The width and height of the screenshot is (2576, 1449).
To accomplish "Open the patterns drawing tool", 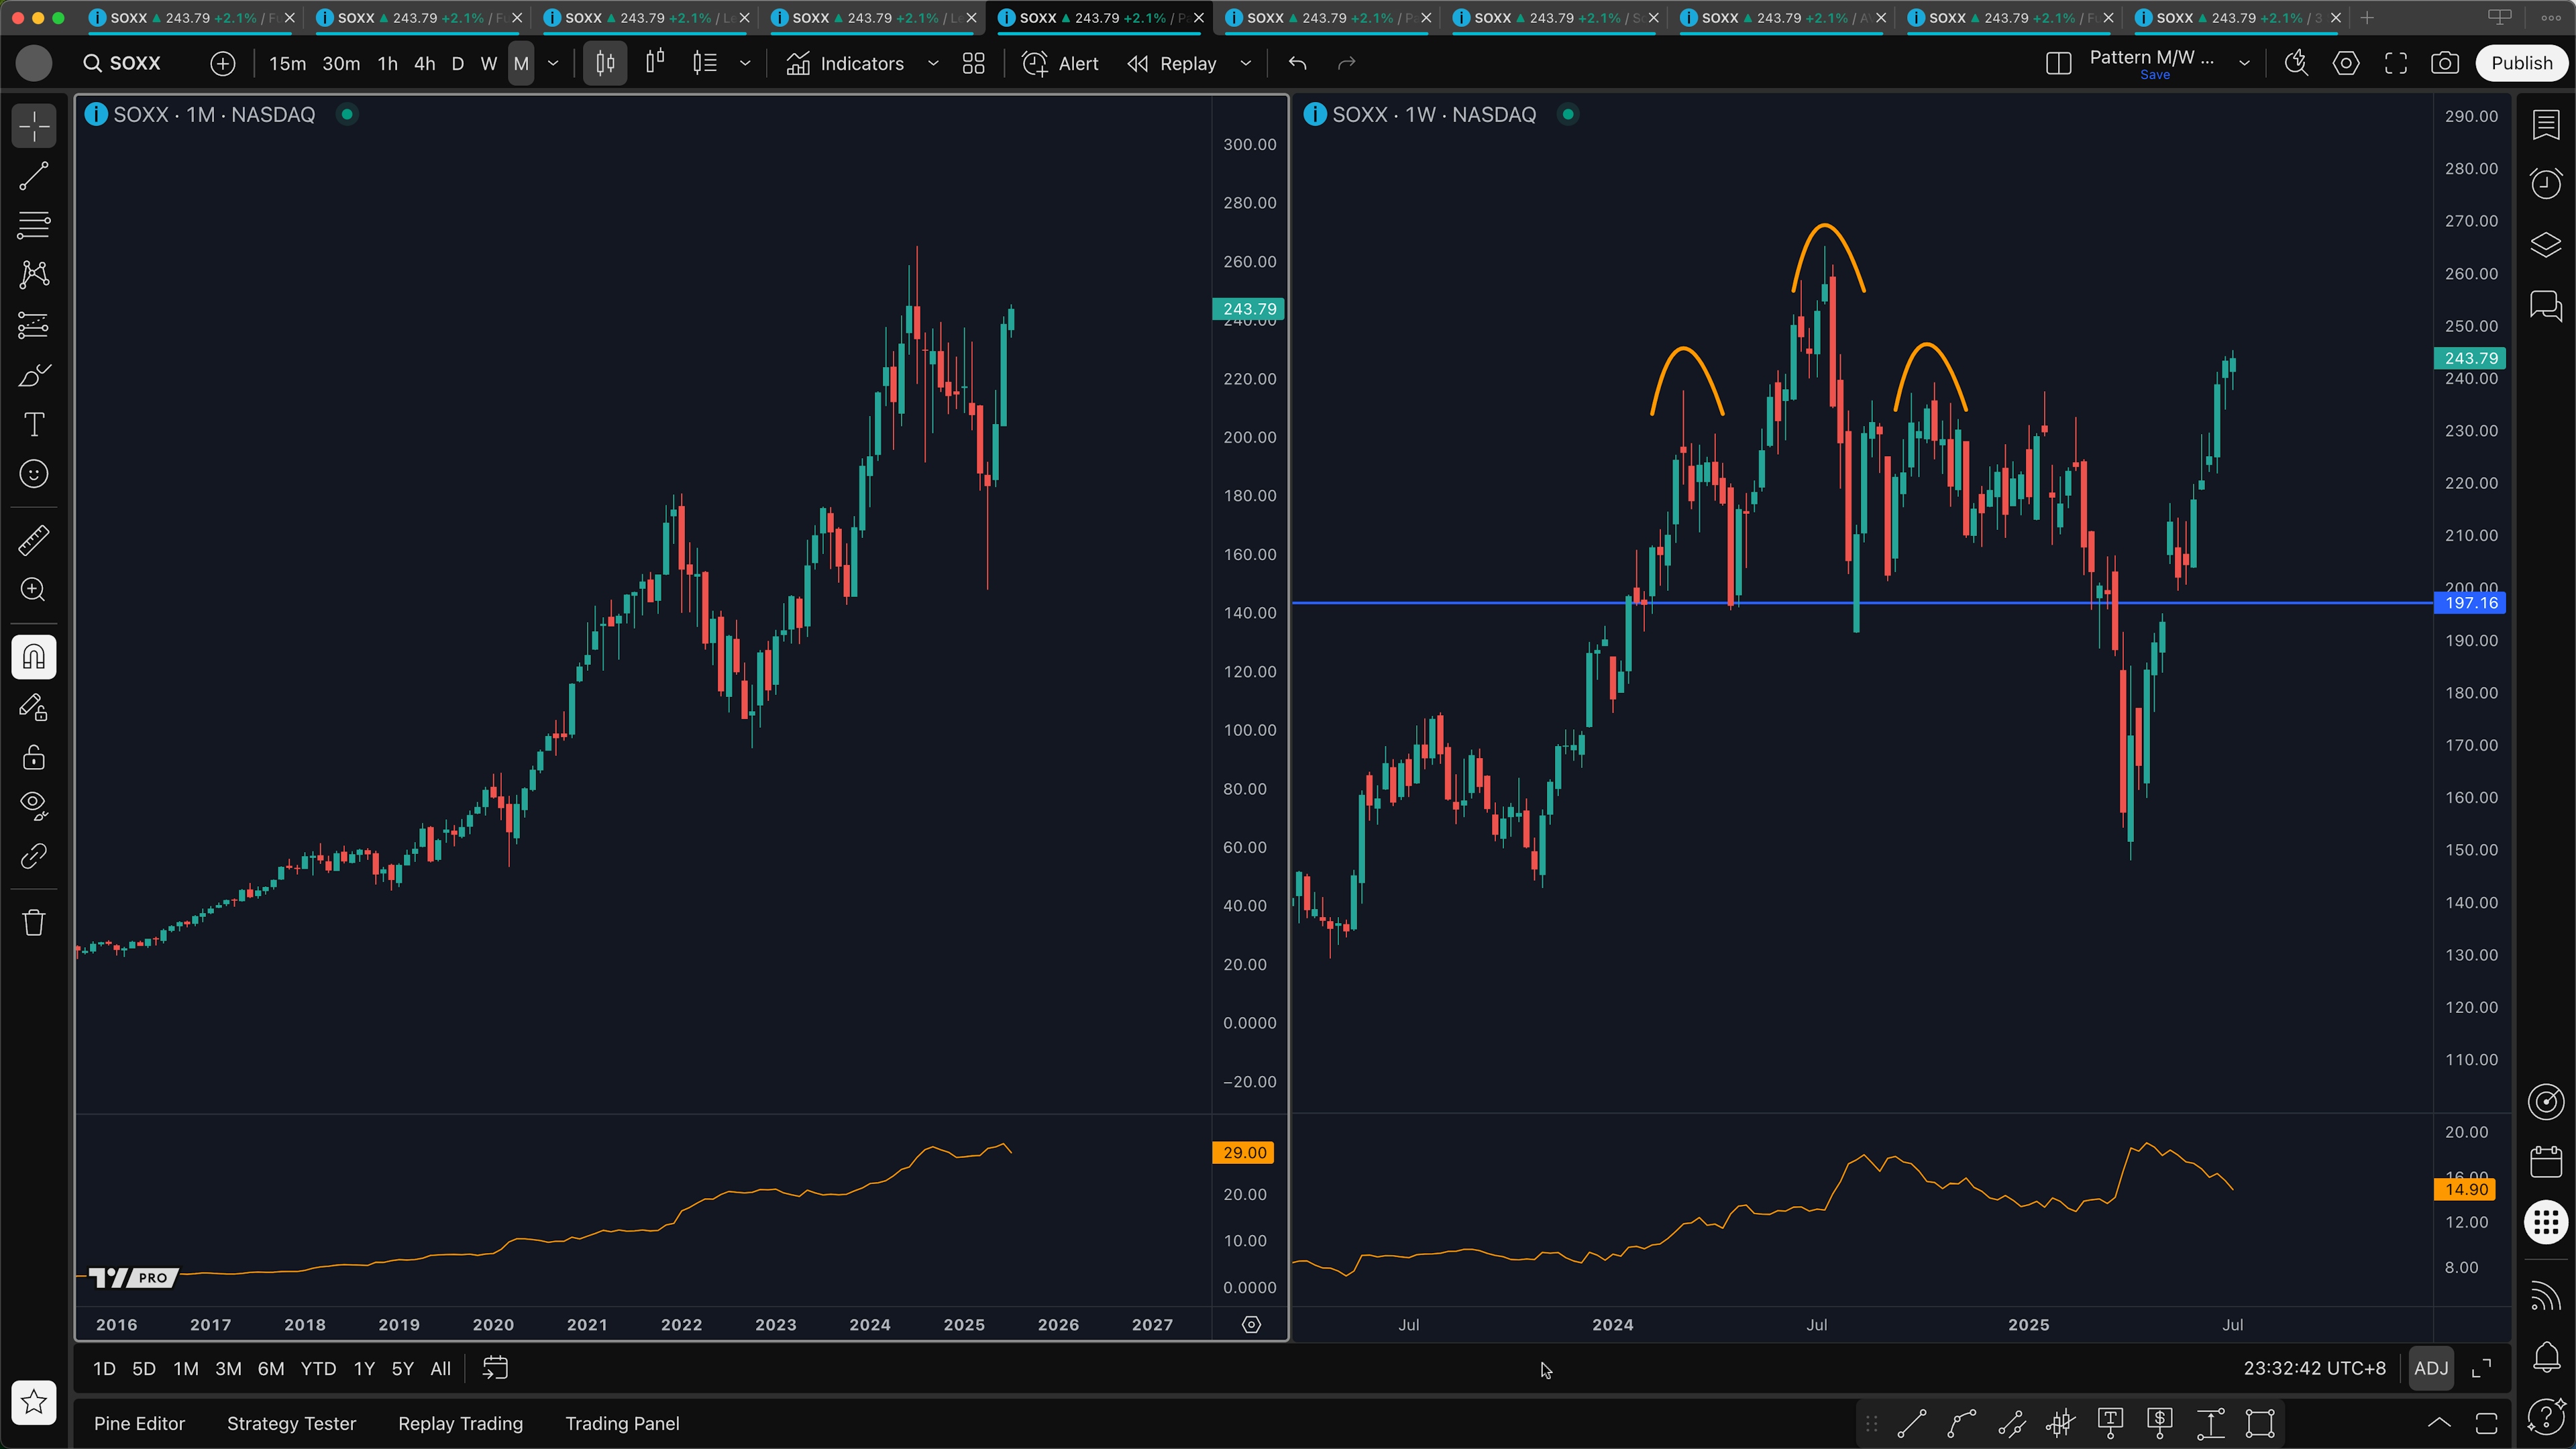I will point(34,275).
